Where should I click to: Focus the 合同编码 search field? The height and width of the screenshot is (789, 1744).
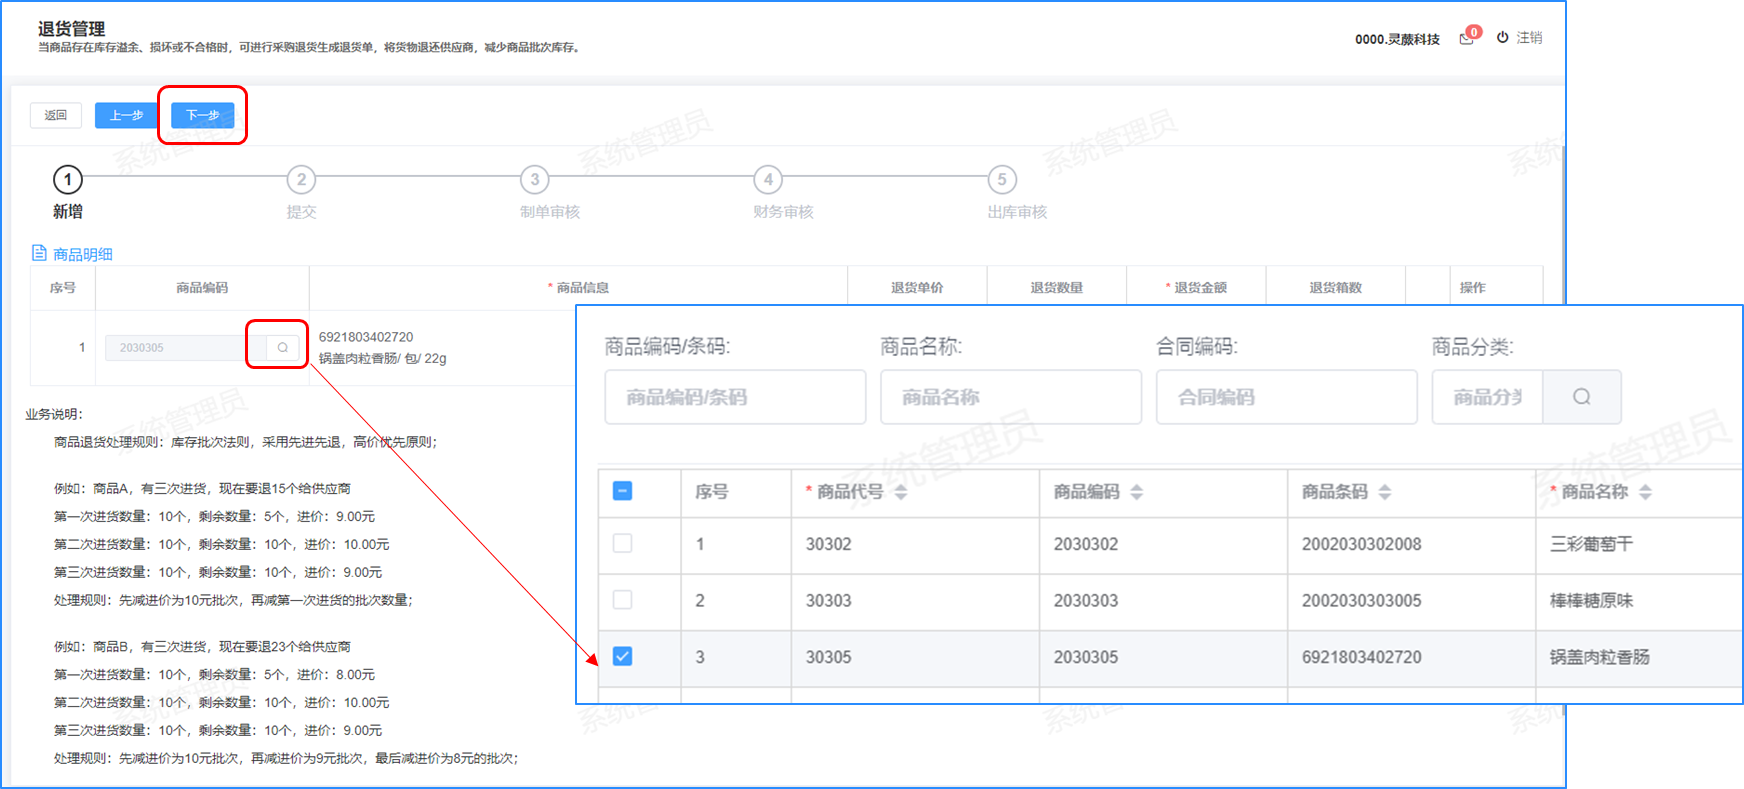(x=1287, y=397)
